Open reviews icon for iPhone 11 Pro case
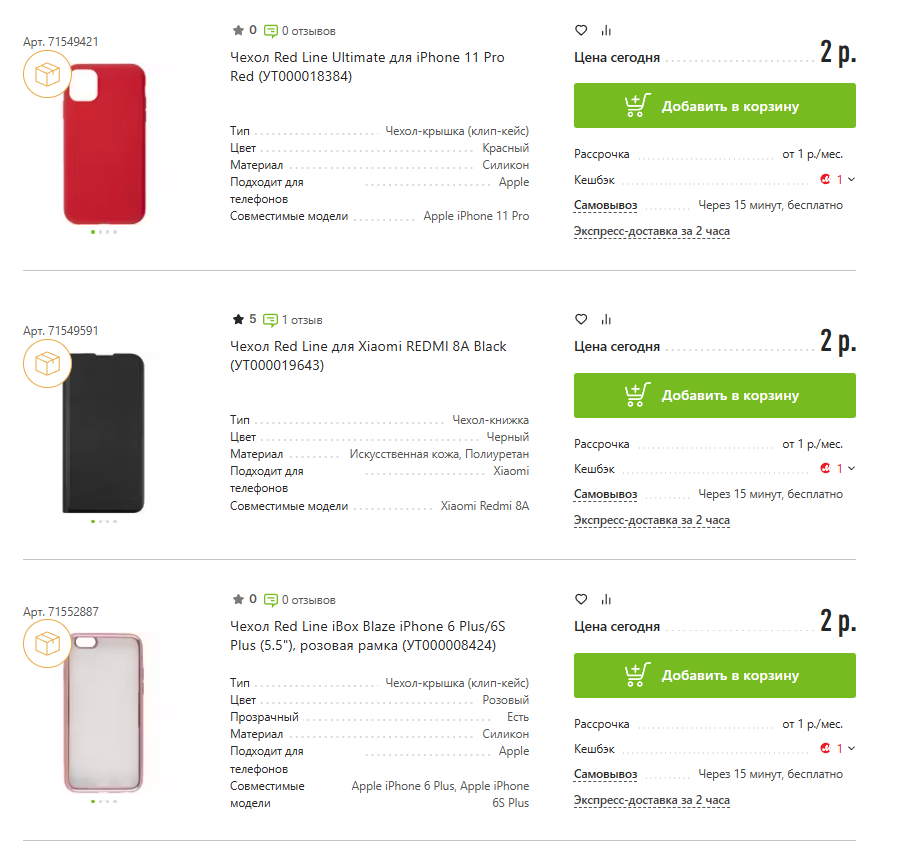The width and height of the screenshot is (898, 864). (x=270, y=30)
